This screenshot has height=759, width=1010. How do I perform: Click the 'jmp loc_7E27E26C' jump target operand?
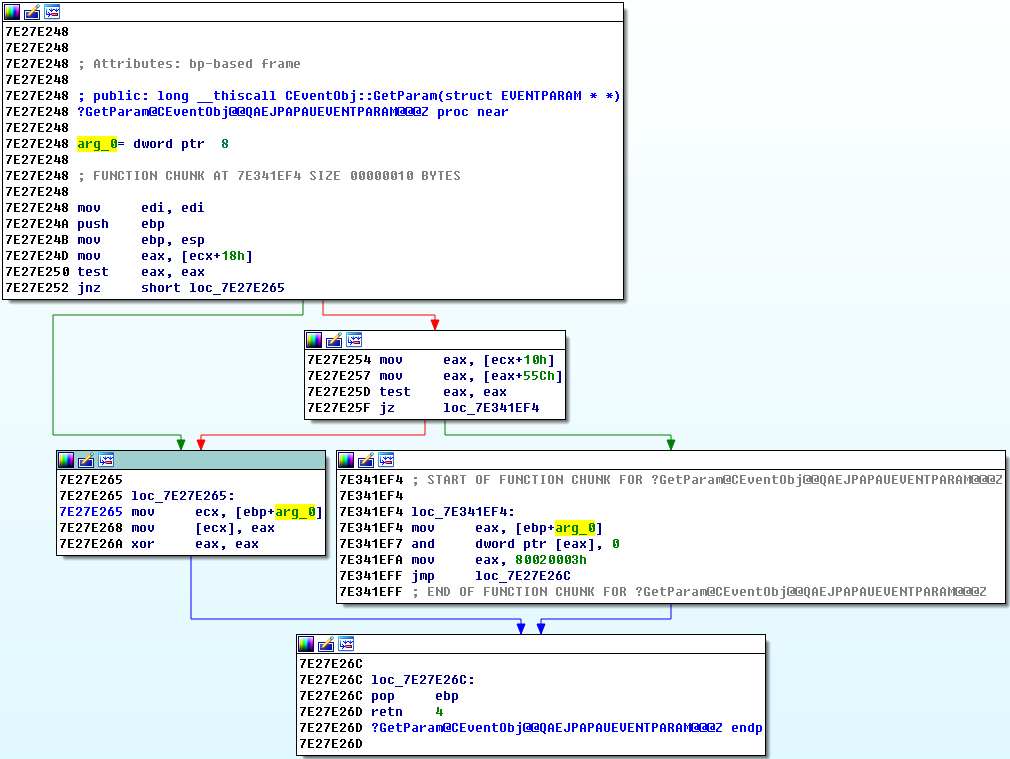tap(522, 576)
